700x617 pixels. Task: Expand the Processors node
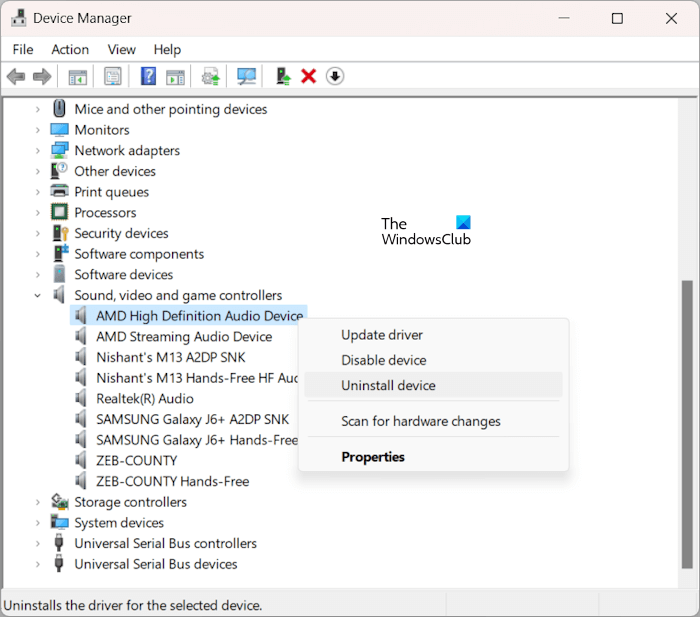point(38,213)
